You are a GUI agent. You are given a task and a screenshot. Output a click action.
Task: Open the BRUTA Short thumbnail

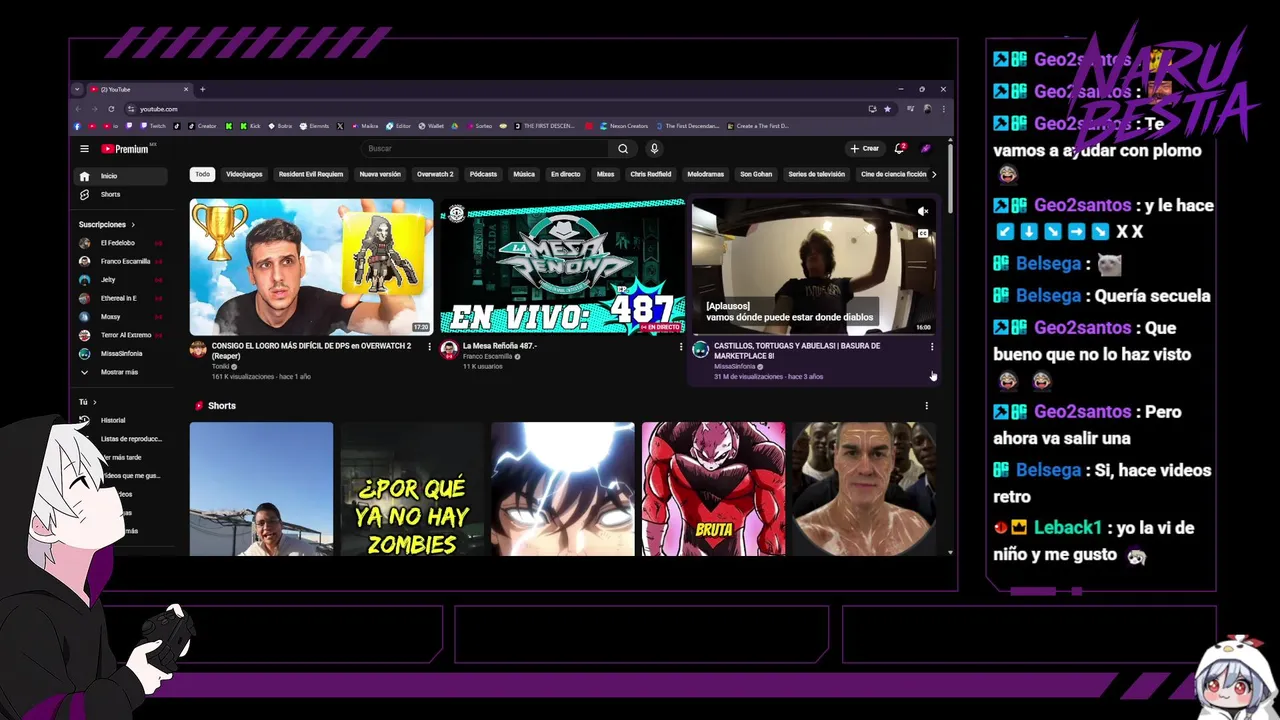(x=713, y=489)
